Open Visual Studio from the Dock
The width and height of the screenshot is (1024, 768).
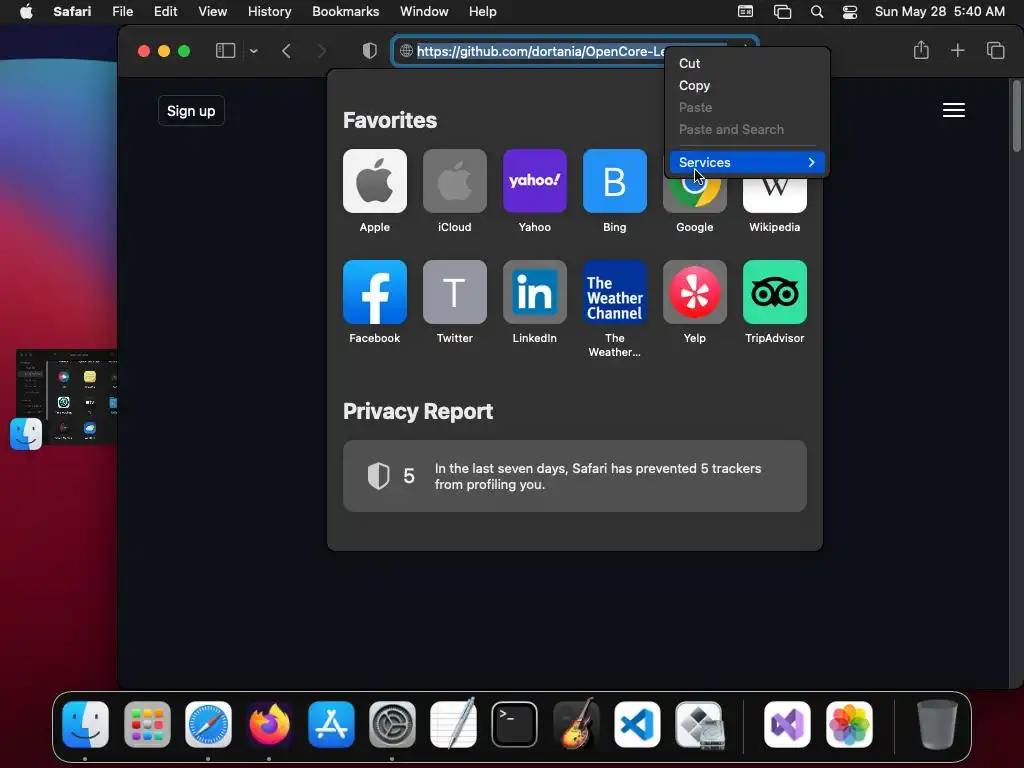click(x=788, y=724)
